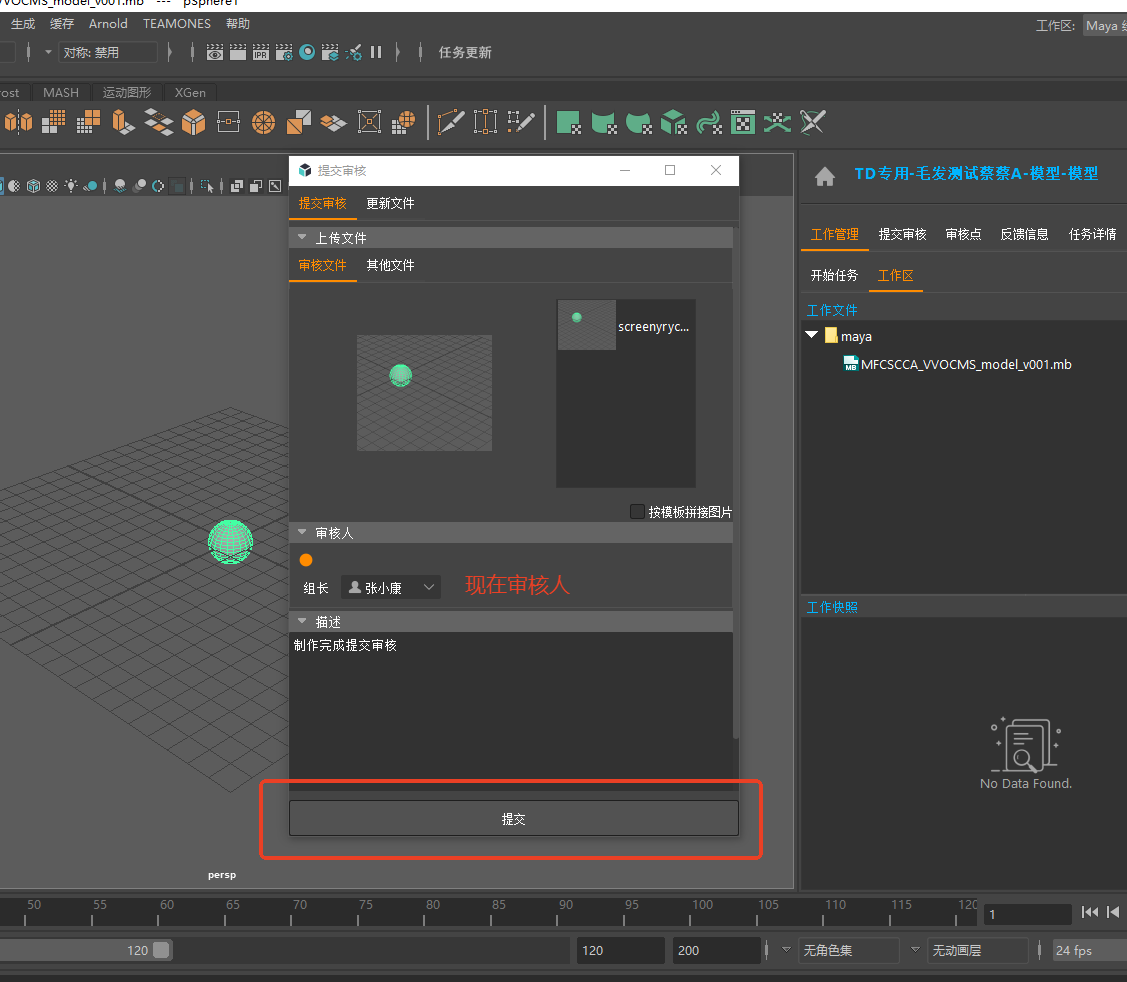Open the Arnold menu
Image resolution: width=1127 pixels, height=982 pixels.
[x=108, y=23]
